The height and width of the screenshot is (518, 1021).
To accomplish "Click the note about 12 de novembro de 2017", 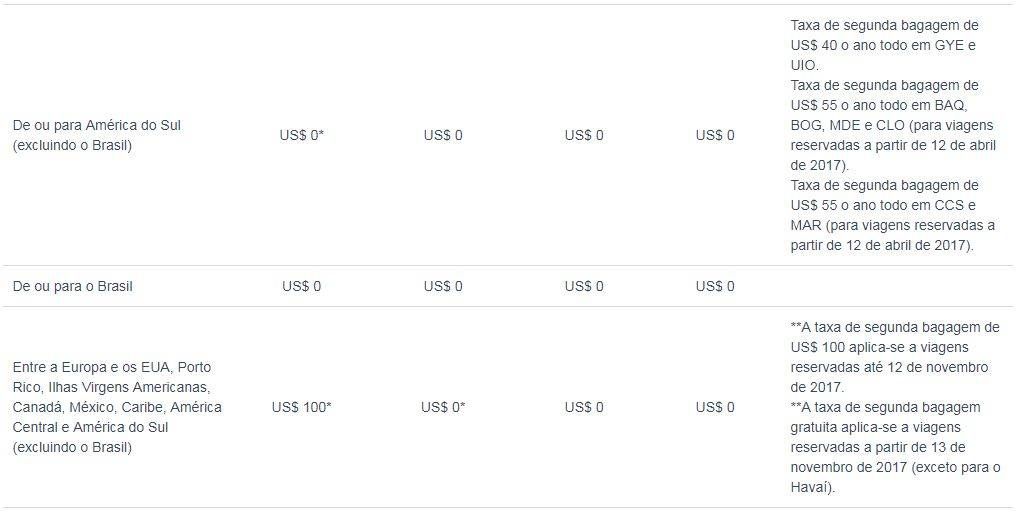I will click(895, 357).
